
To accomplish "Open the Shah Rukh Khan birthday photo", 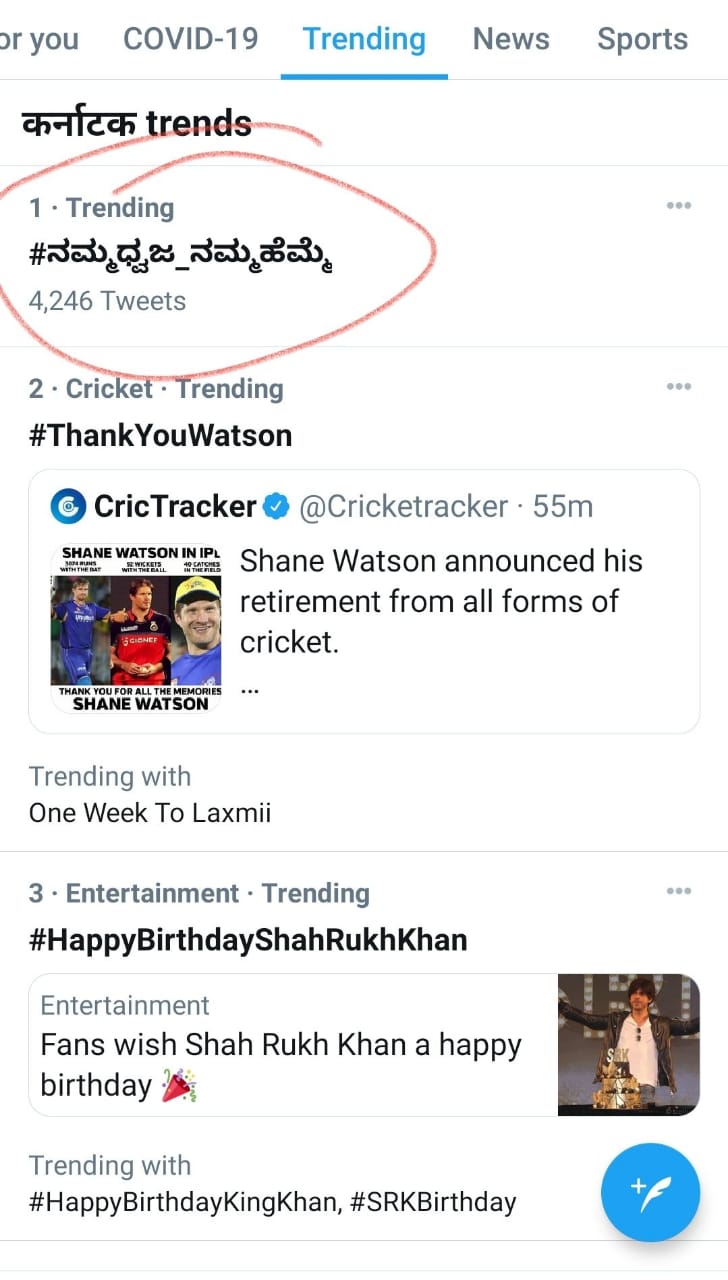I will [x=628, y=1044].
